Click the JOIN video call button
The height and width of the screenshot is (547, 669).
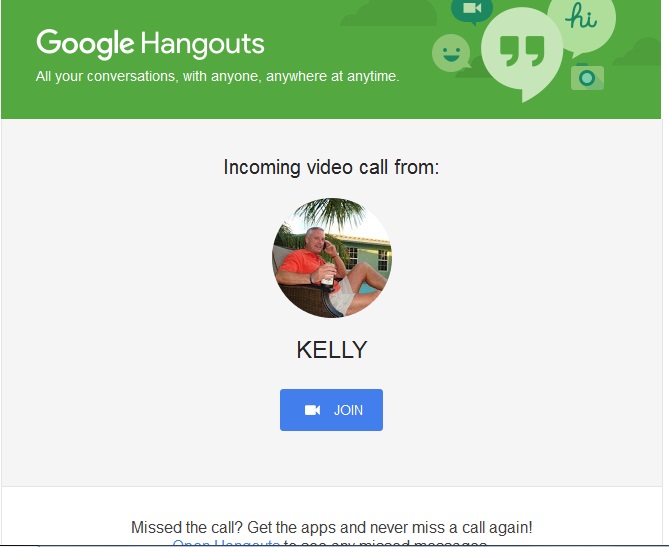(331, 410)
